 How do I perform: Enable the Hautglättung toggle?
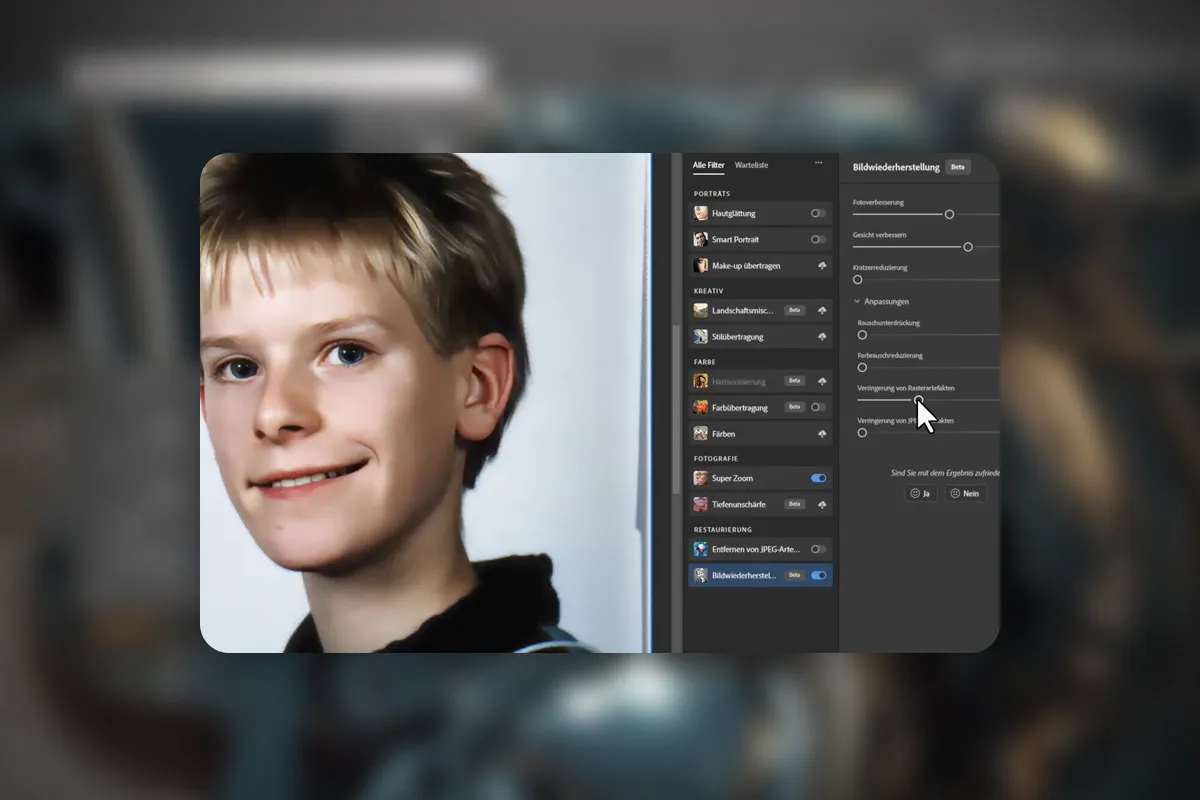tap(819, 213)
